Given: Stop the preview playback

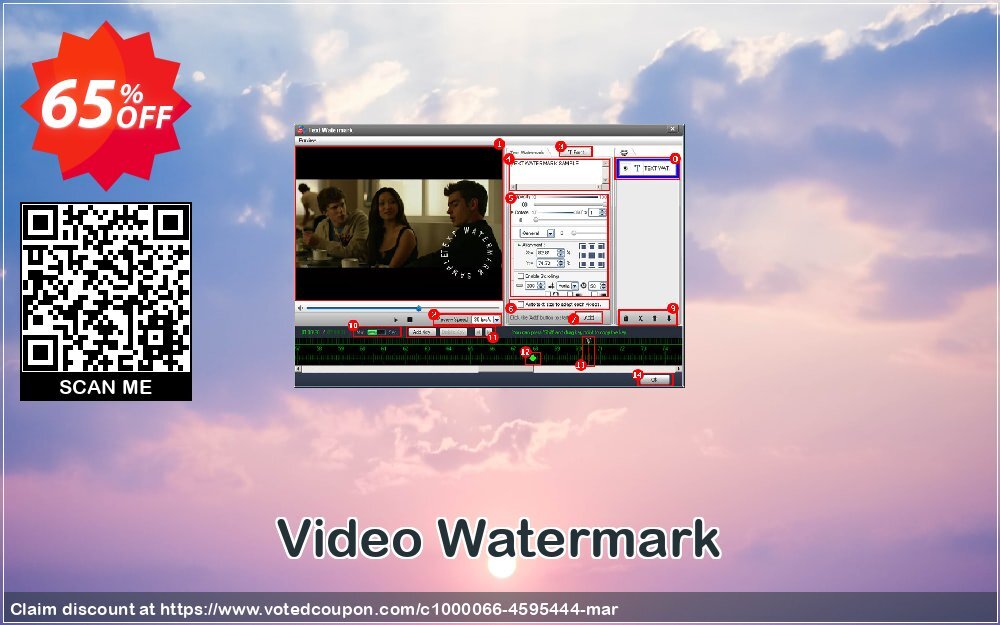Looking at the screenshot, I should click(410, 320).
